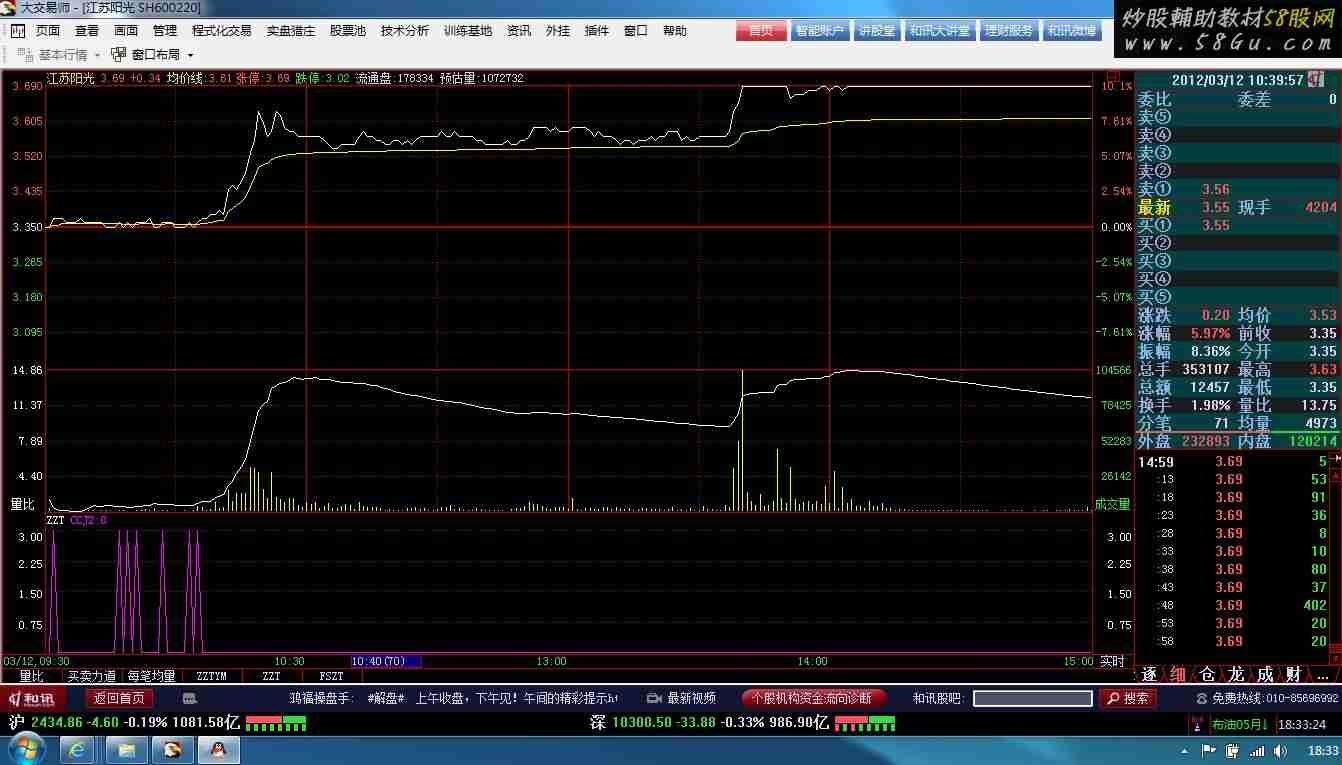Click the network signal icon in system tray

point(1259,750)
